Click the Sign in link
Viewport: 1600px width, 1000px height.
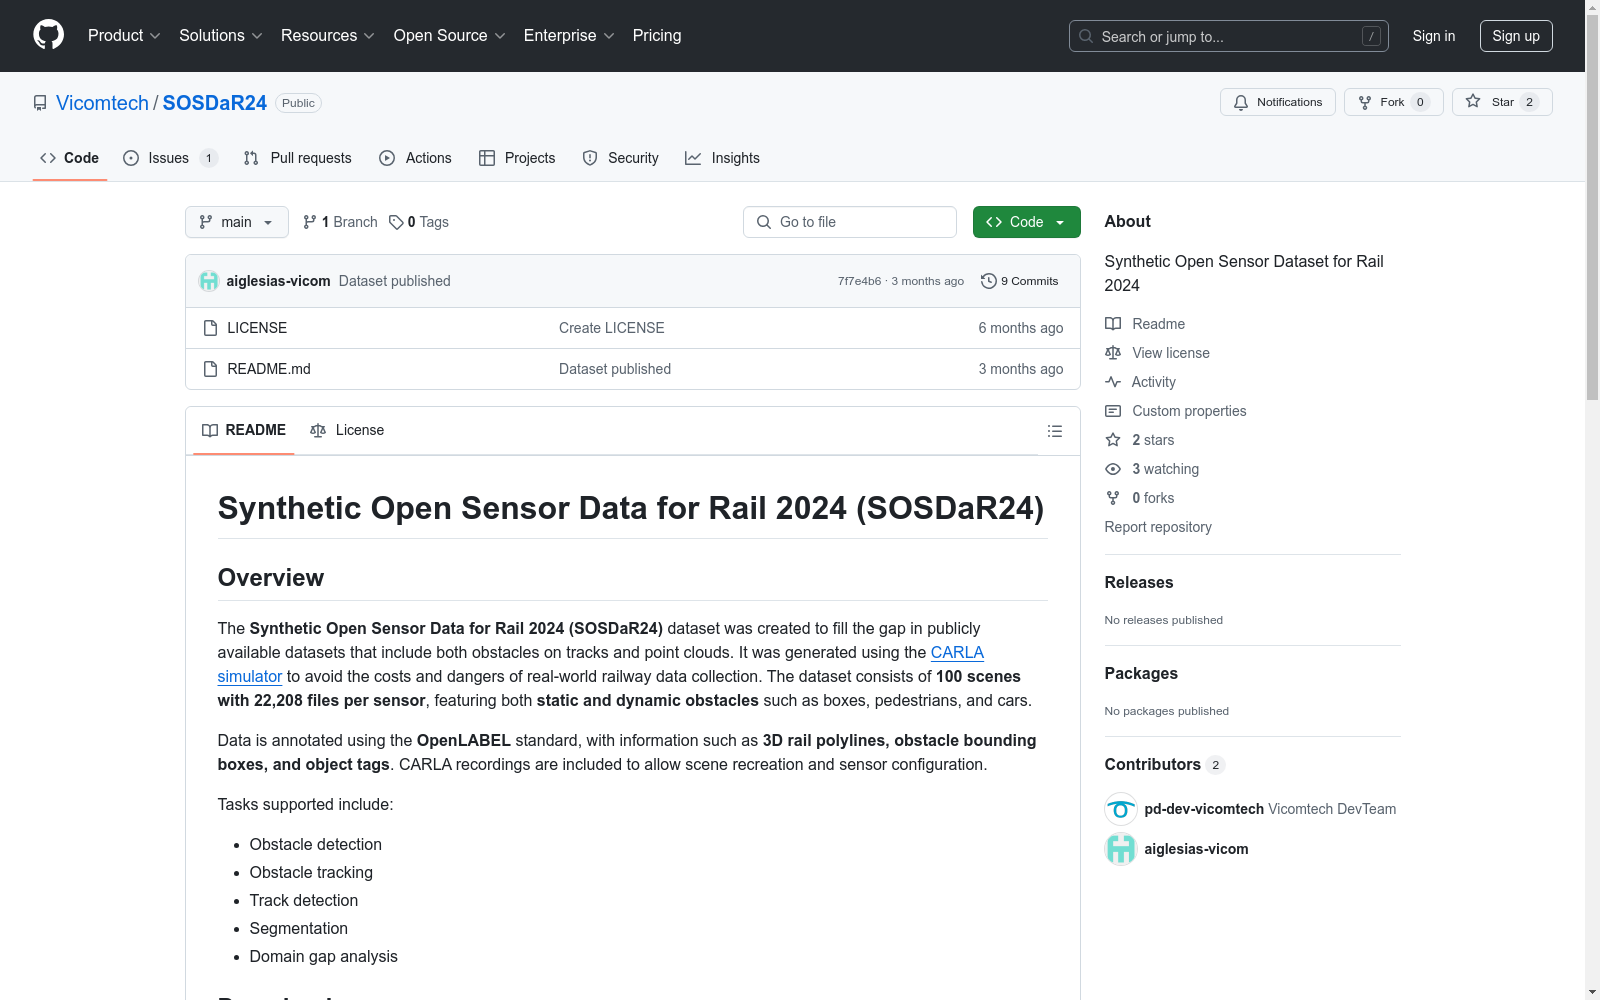tap(1434, 36)
